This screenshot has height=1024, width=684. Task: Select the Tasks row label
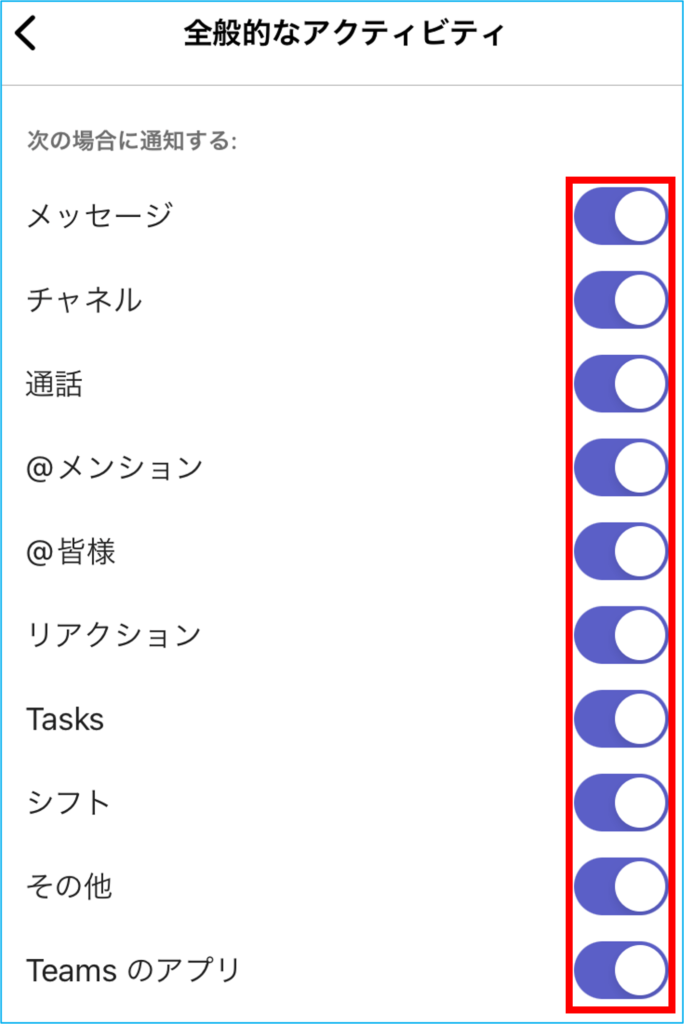[x=65, y=720]
